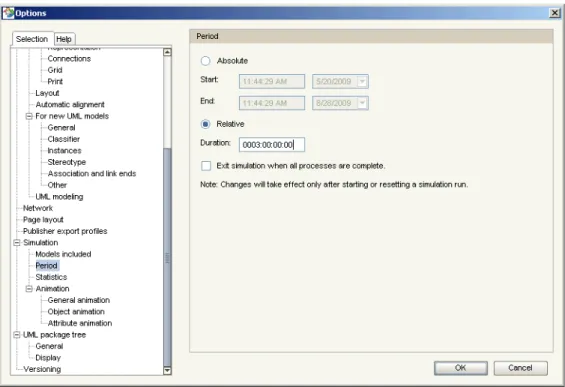Screen dimensions: 565x387
Task: Select Other in the tree
Action: 57,185
